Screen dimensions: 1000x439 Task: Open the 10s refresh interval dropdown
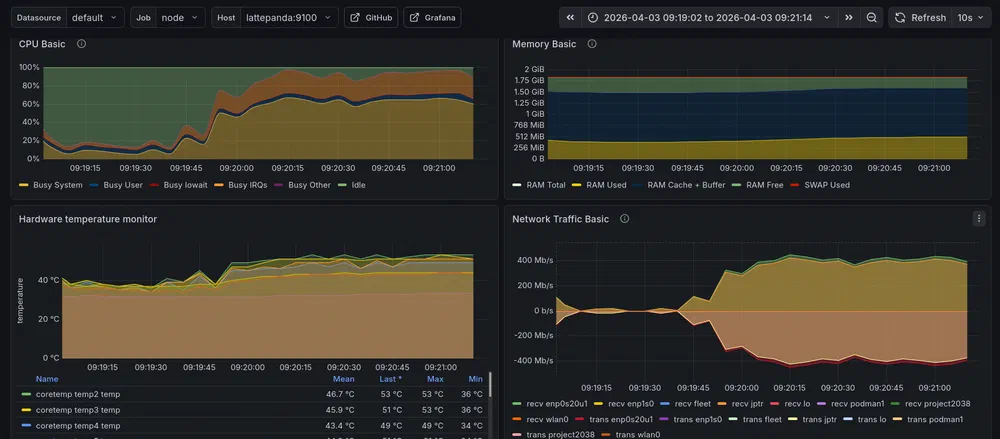[x=971, y=18]
